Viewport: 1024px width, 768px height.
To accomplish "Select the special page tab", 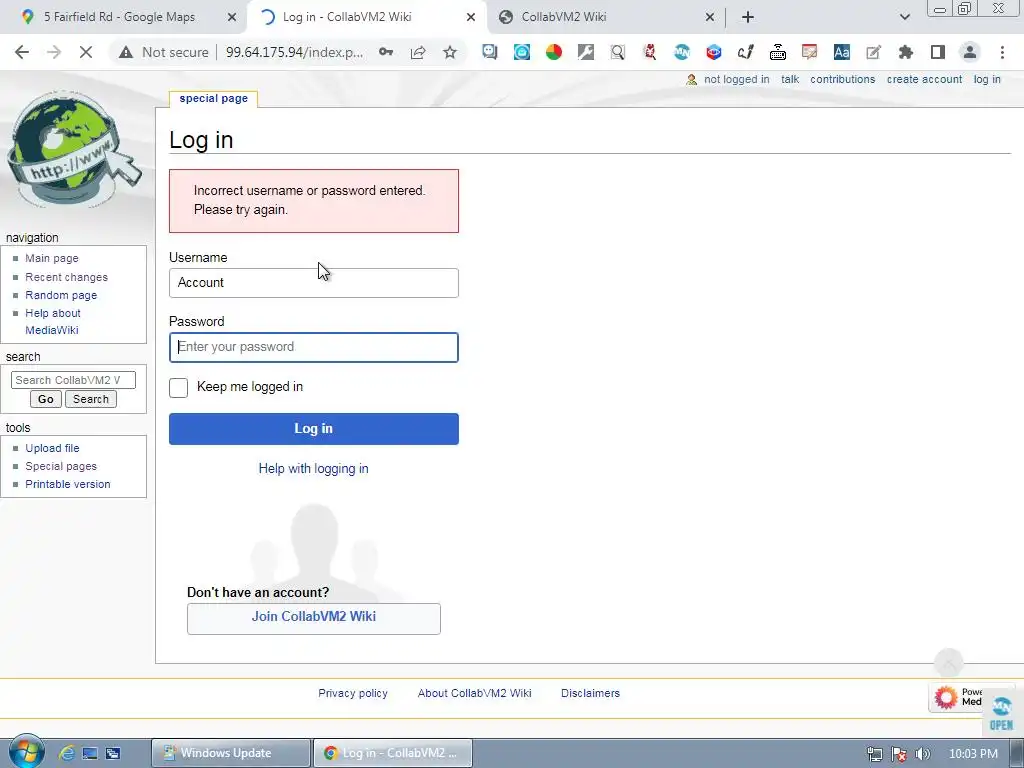I will coord(214,99).
